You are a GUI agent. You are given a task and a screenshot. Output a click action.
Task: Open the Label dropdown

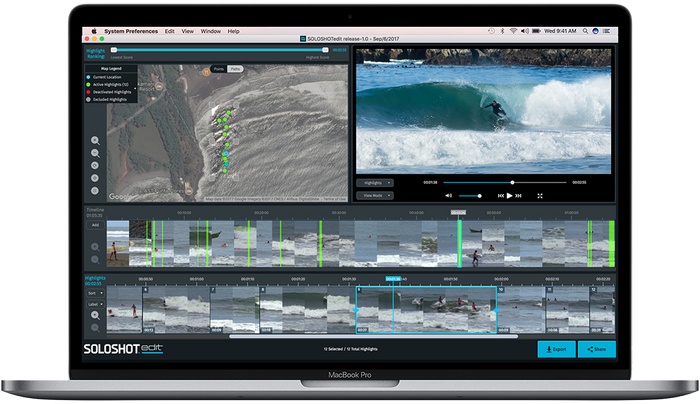pyautogui.click(x=95, y=304)
